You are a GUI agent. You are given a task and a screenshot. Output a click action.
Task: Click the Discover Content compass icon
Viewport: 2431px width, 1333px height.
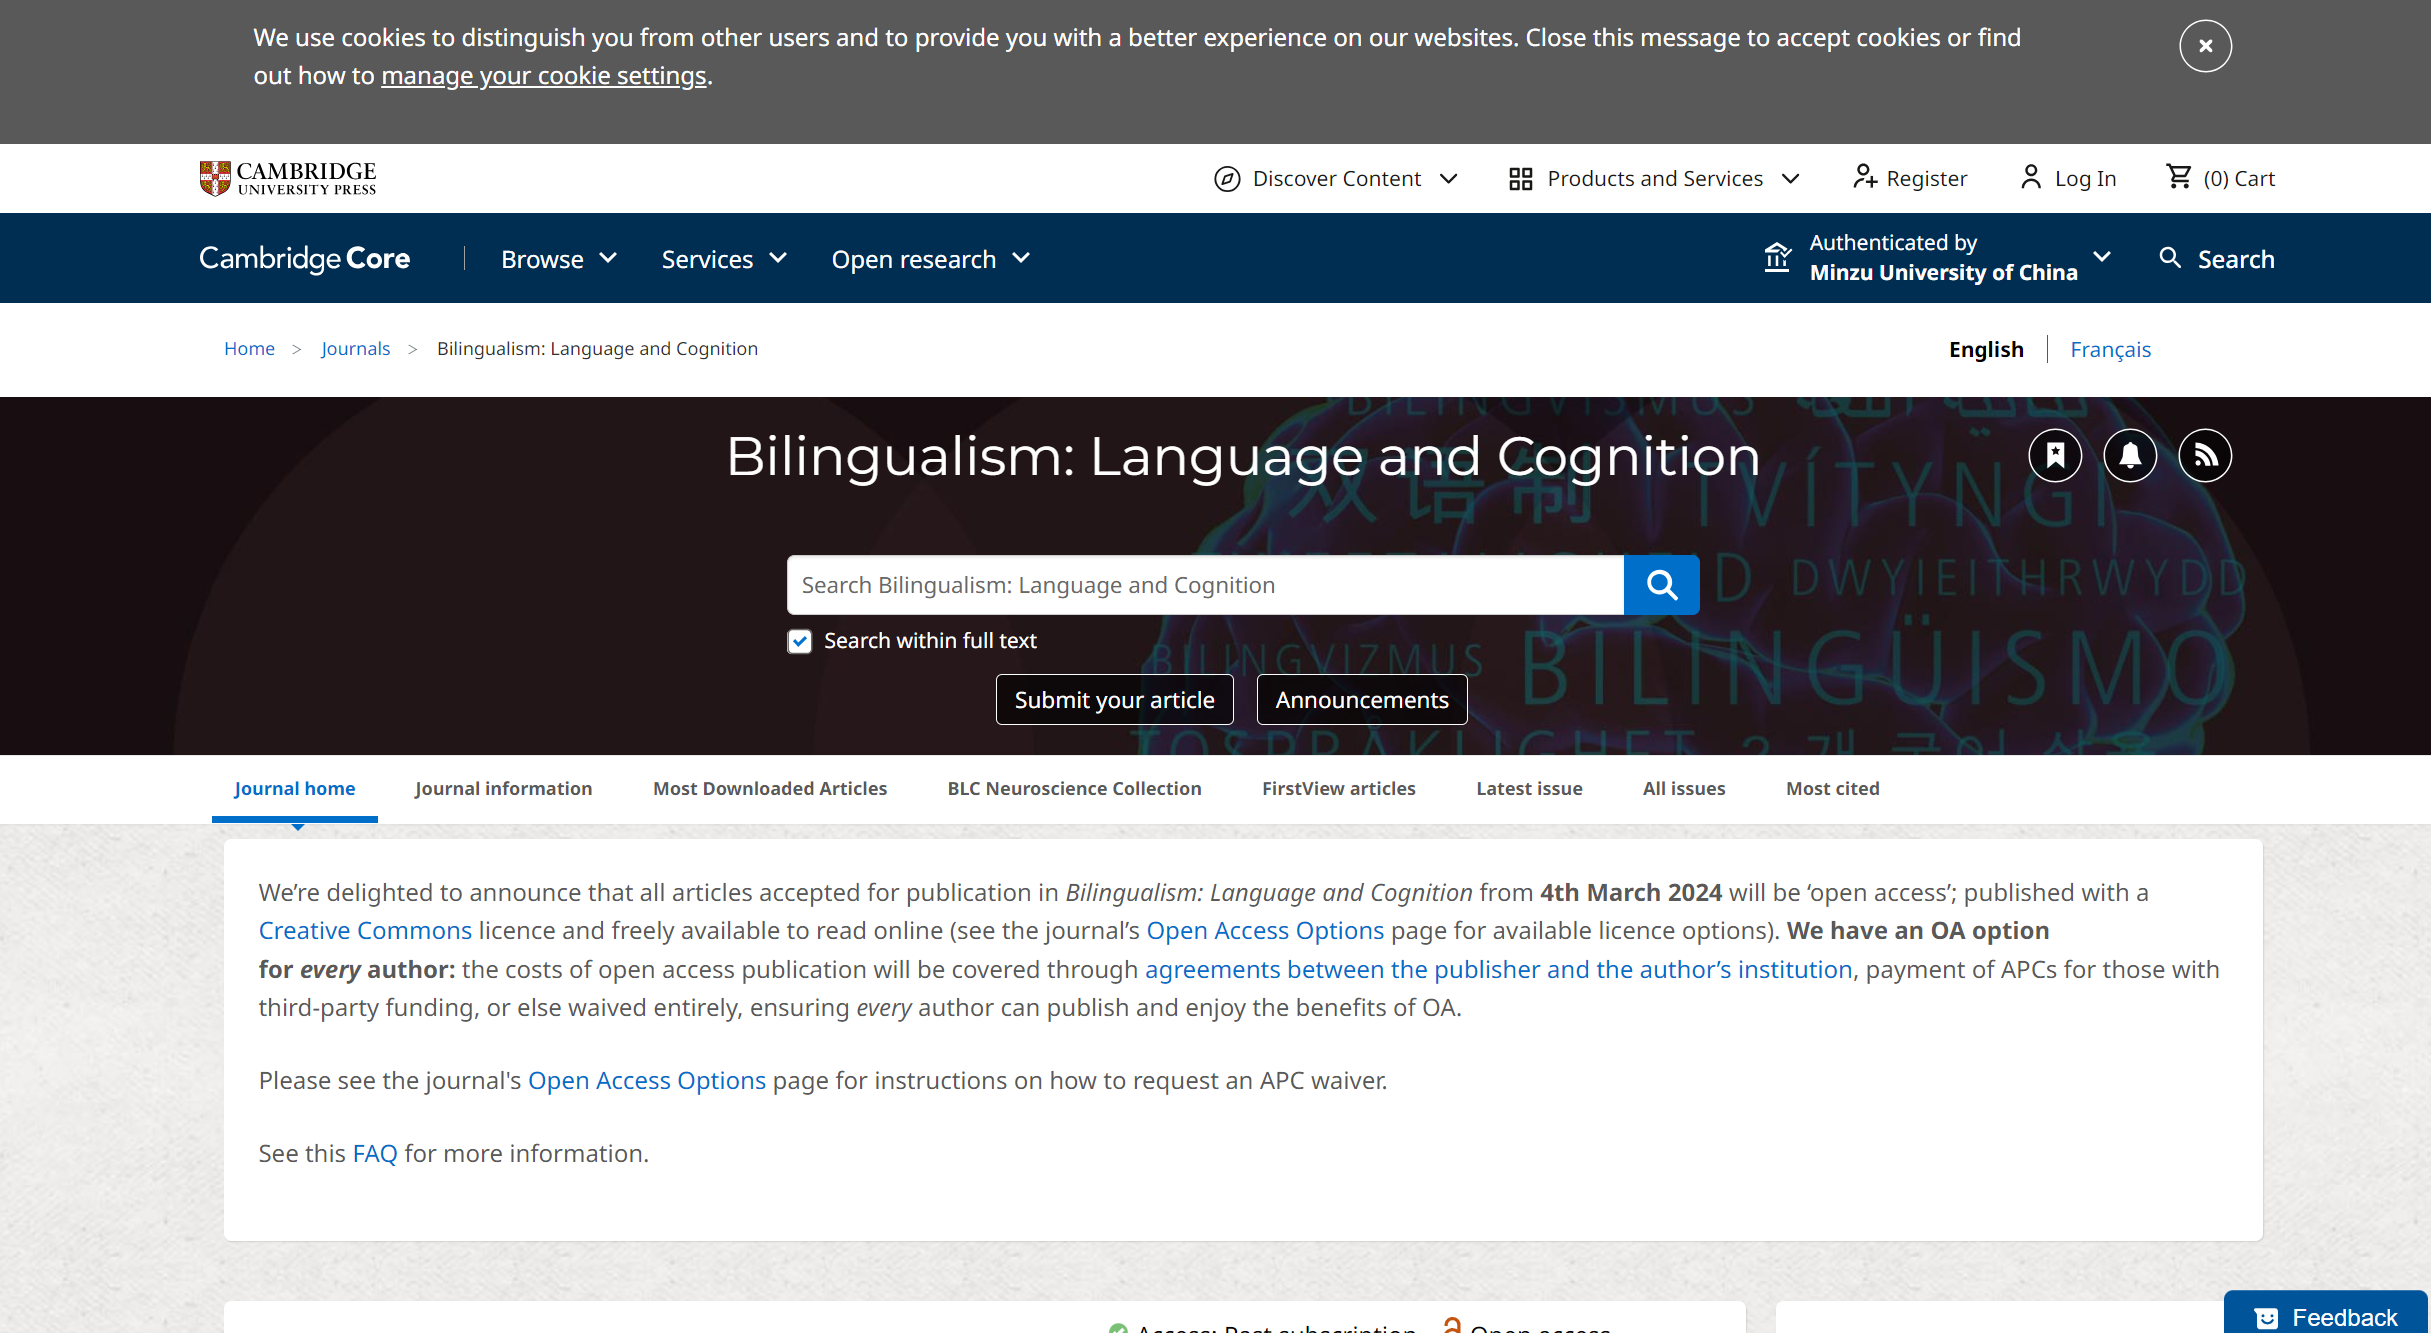coord(1227,179)
